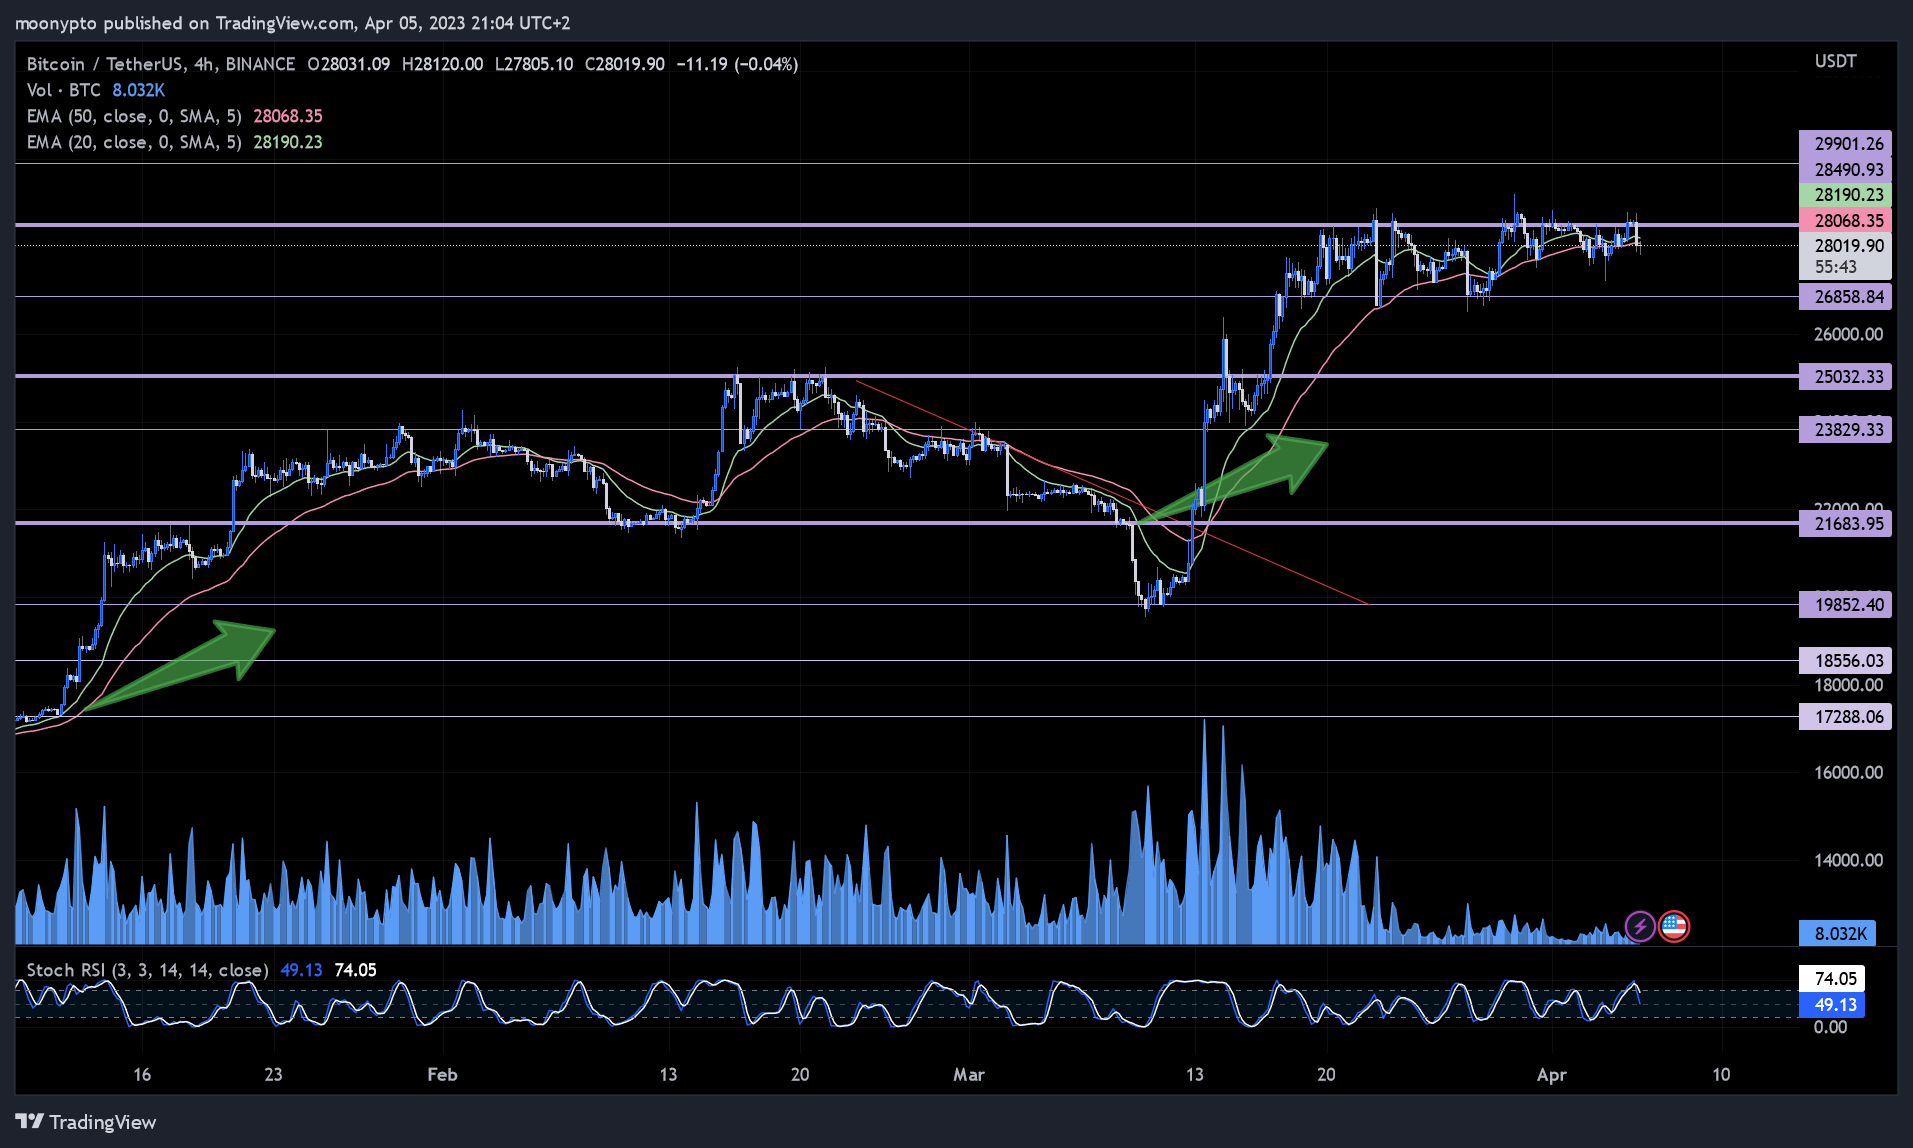This screenshot has height=1148, width=1913.
Task: Click the 55:43 candle countdown timer
Action: (x=1836, y=267)
